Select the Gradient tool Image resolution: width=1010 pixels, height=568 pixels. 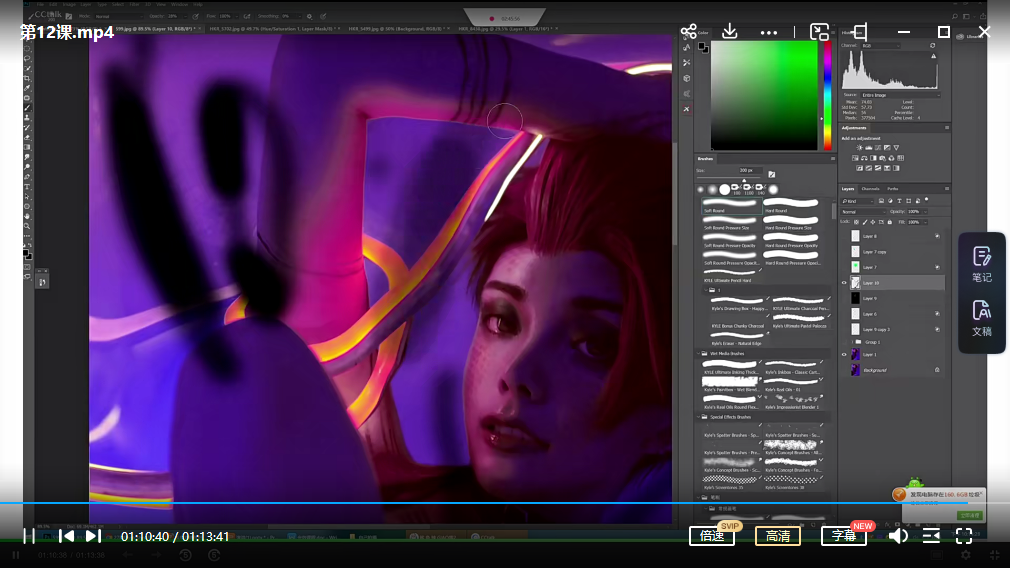[27, 147]
